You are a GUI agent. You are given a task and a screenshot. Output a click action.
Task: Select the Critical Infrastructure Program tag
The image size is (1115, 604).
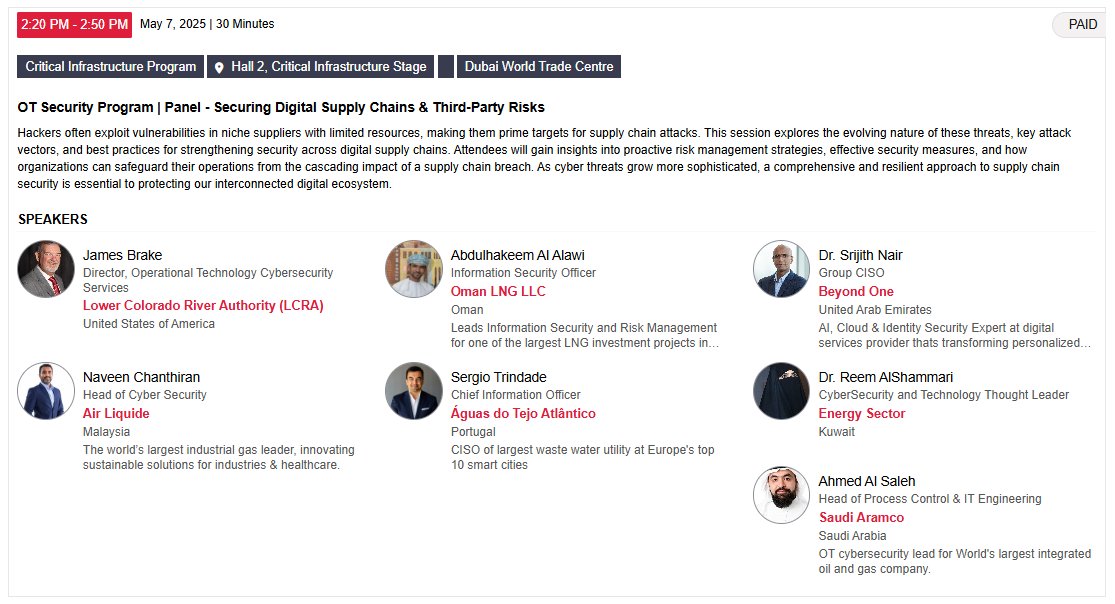[x=110, y=66]
